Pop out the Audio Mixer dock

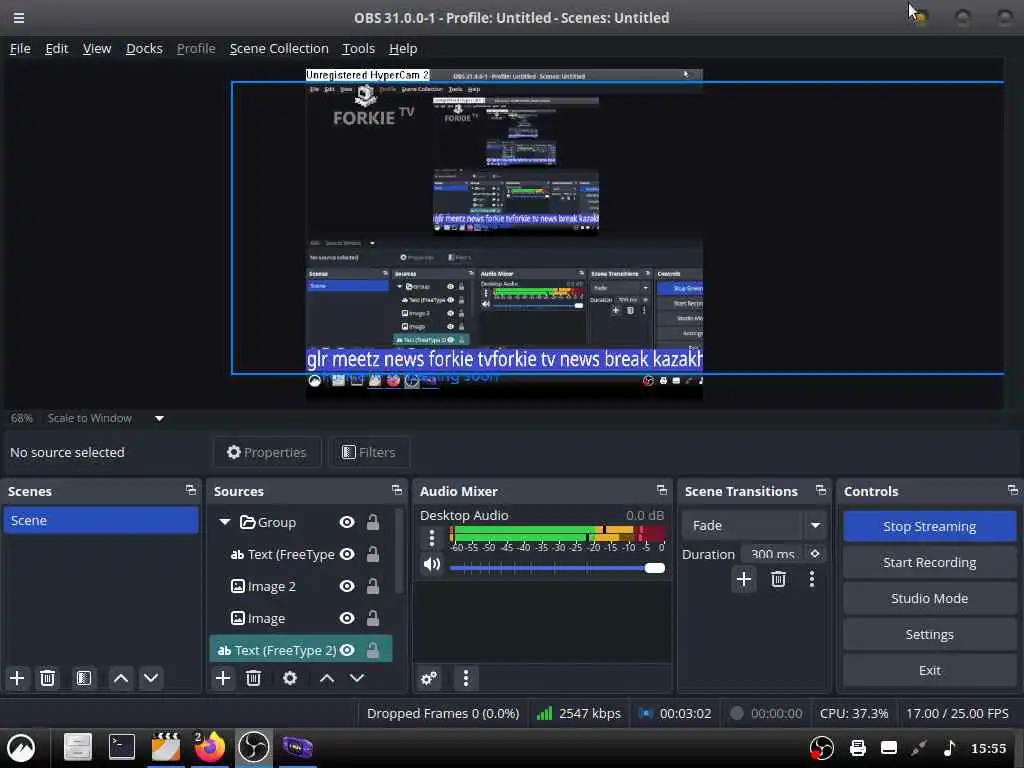pos(662,490)
